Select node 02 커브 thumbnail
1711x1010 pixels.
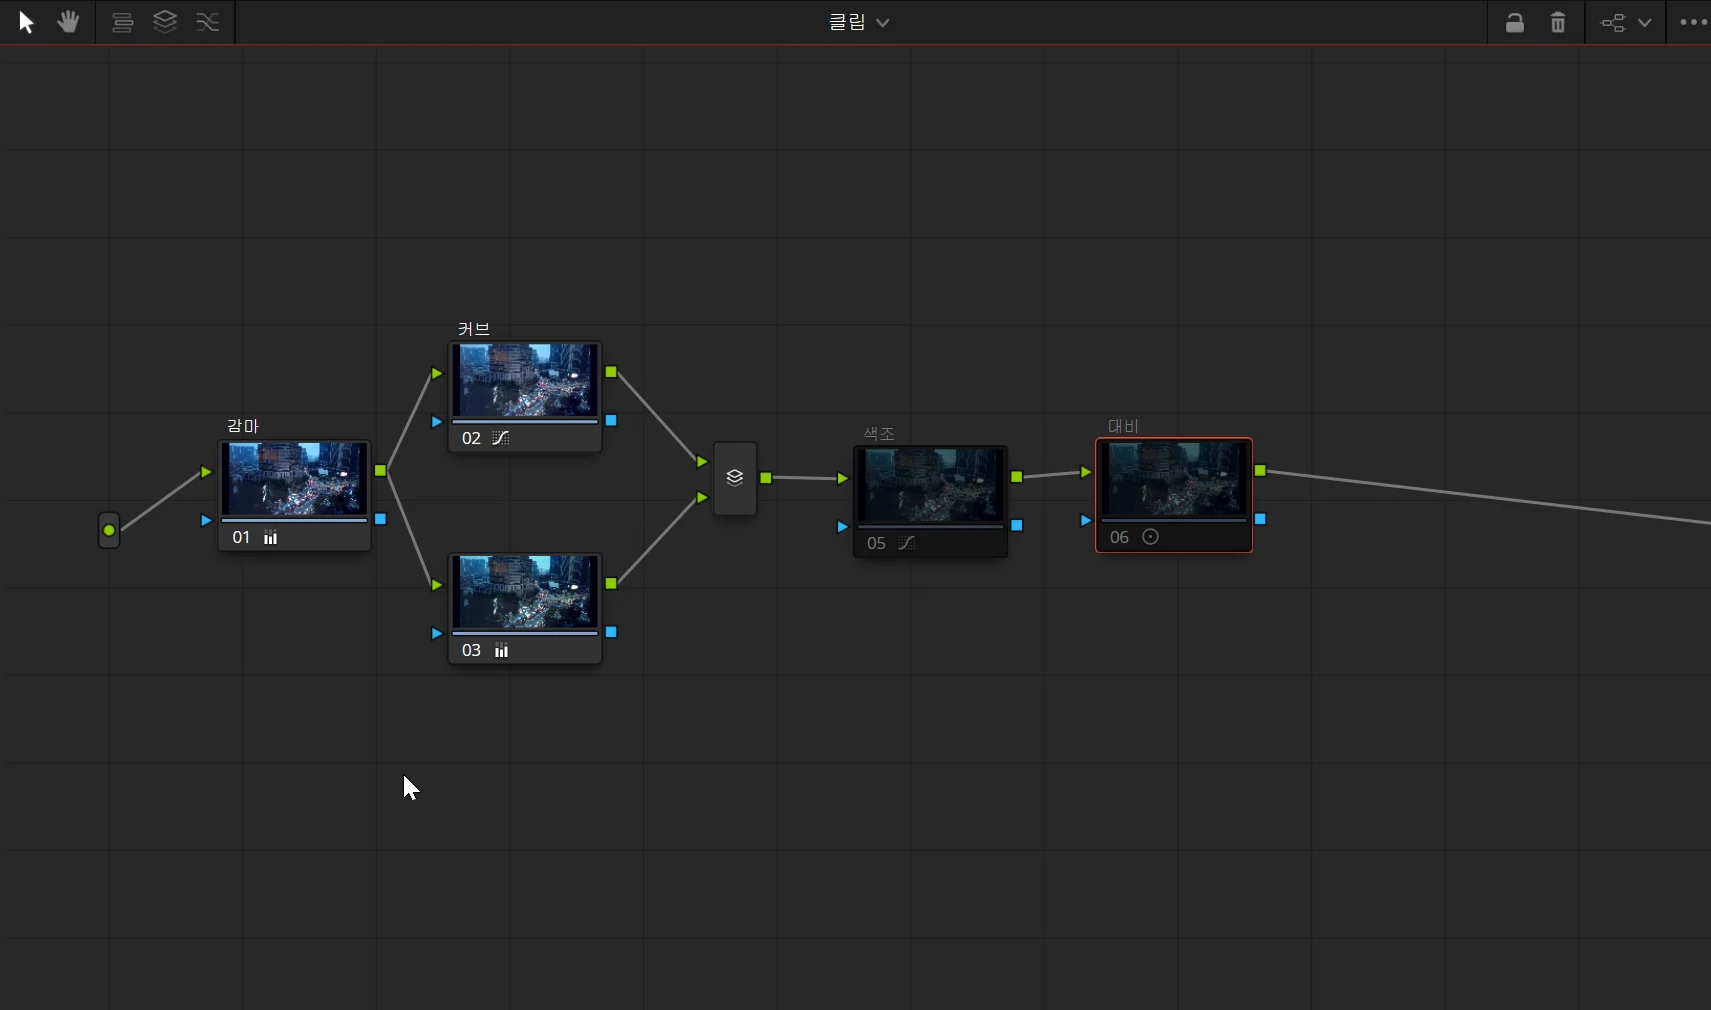point(525,380)
